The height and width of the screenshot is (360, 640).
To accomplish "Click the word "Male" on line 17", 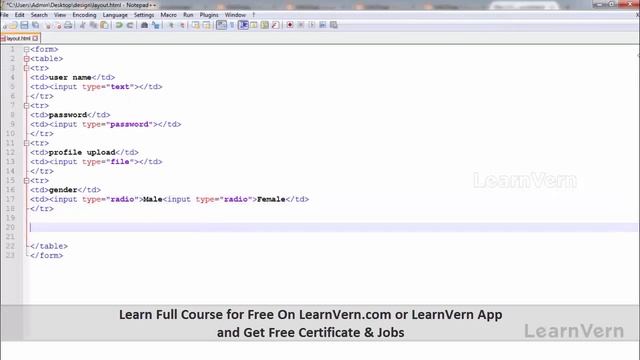I will 153,199.
